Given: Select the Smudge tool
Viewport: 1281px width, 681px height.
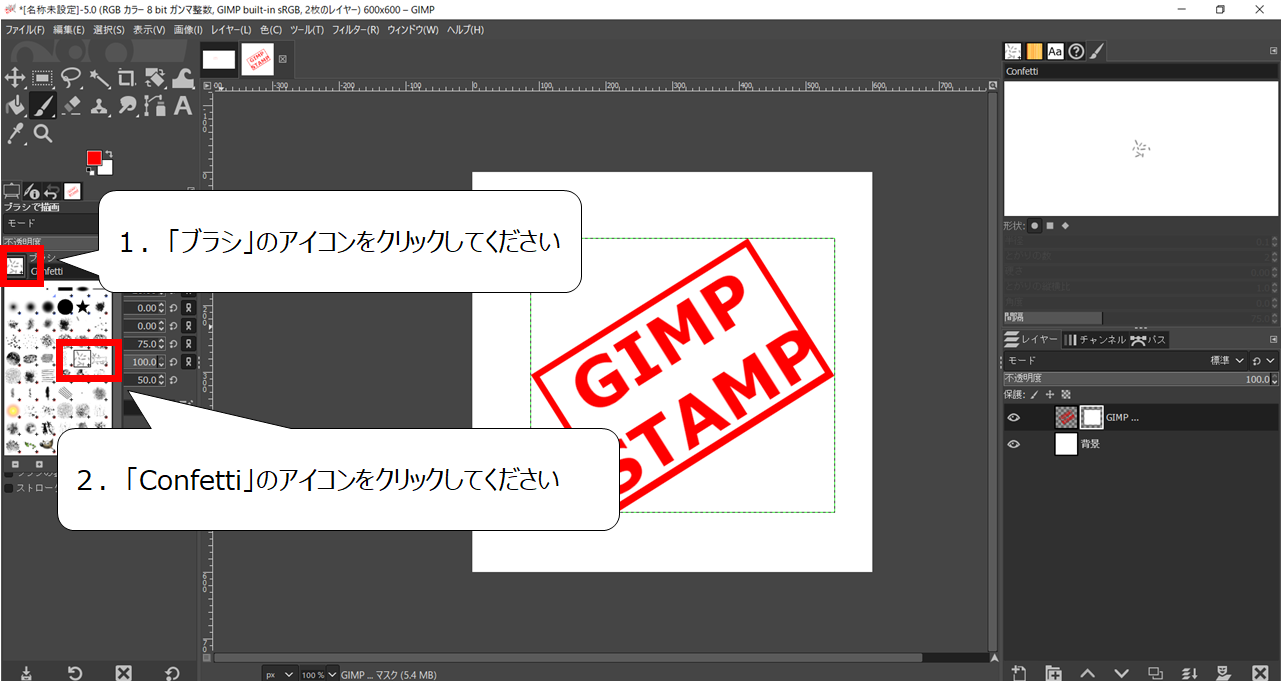Looking at the screenshot, I should [x=127, y=105].
